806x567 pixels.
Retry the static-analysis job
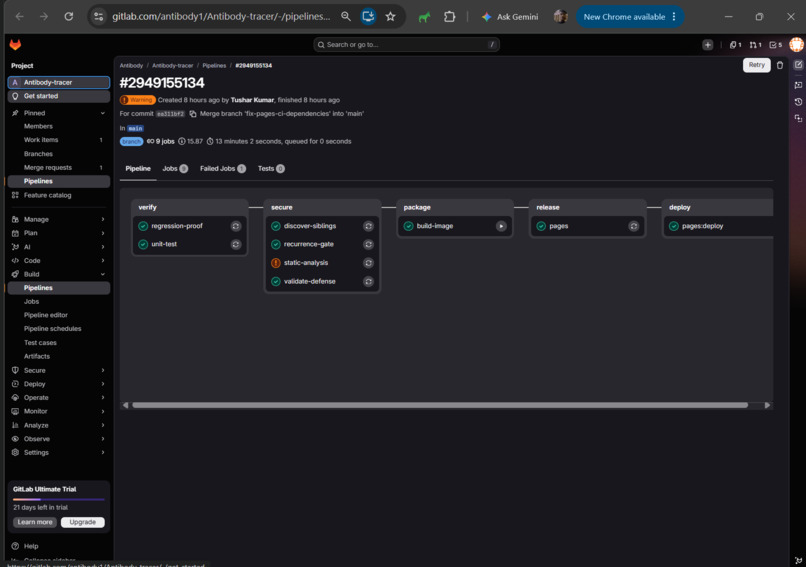point(368,263)
